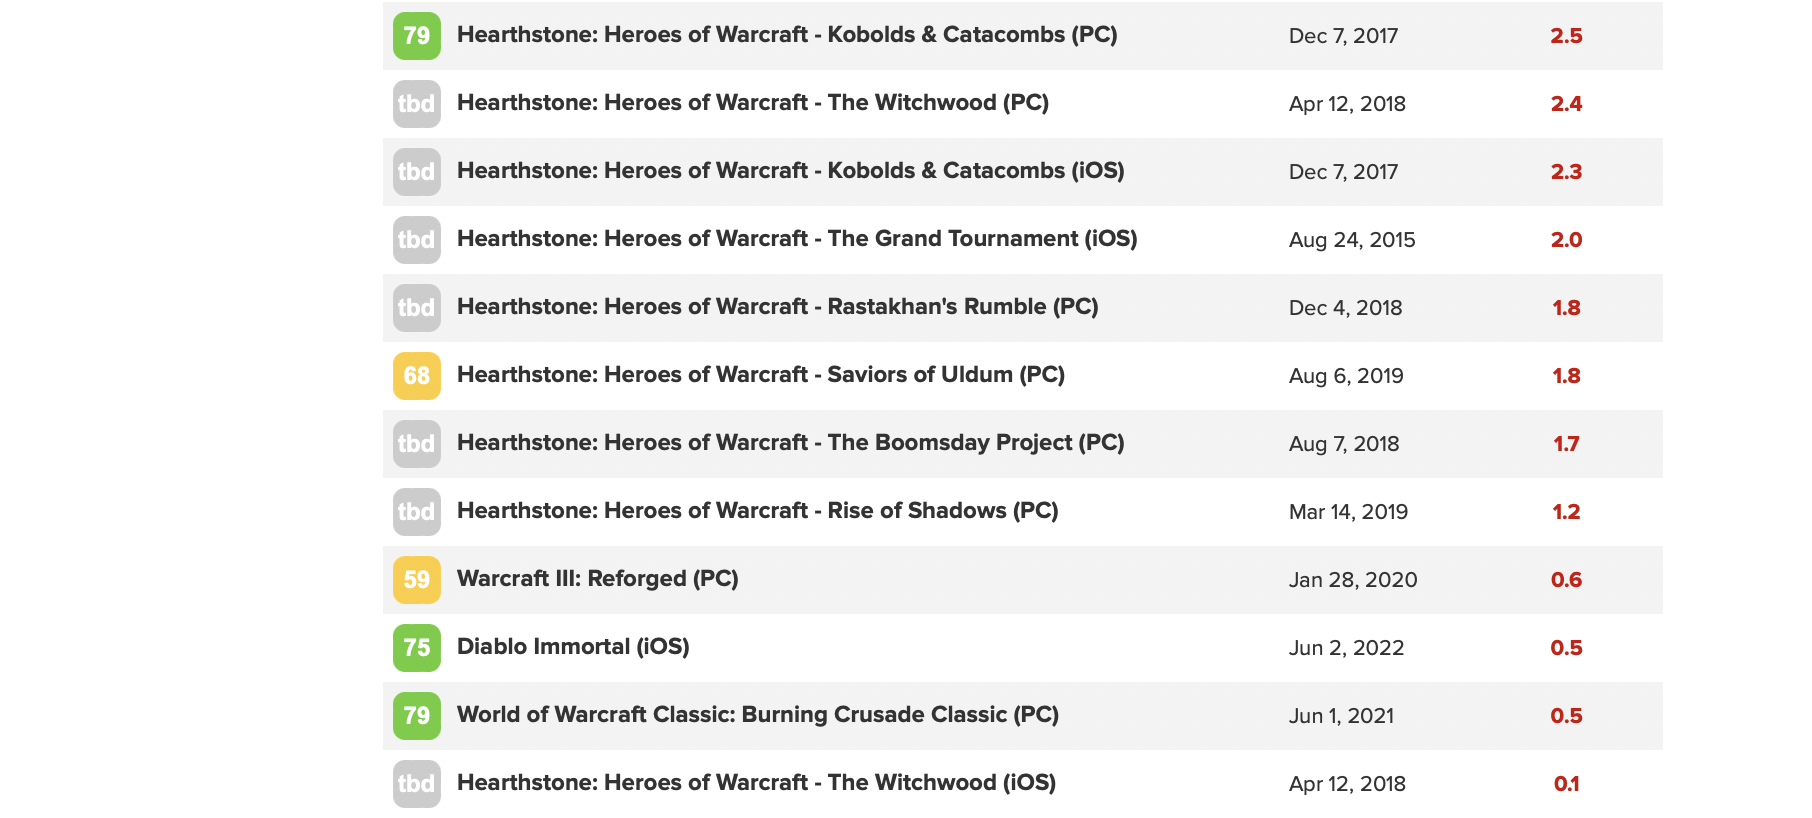Click the 0.6 user score for Warcraft III: Reforged

pos(1566,580)
